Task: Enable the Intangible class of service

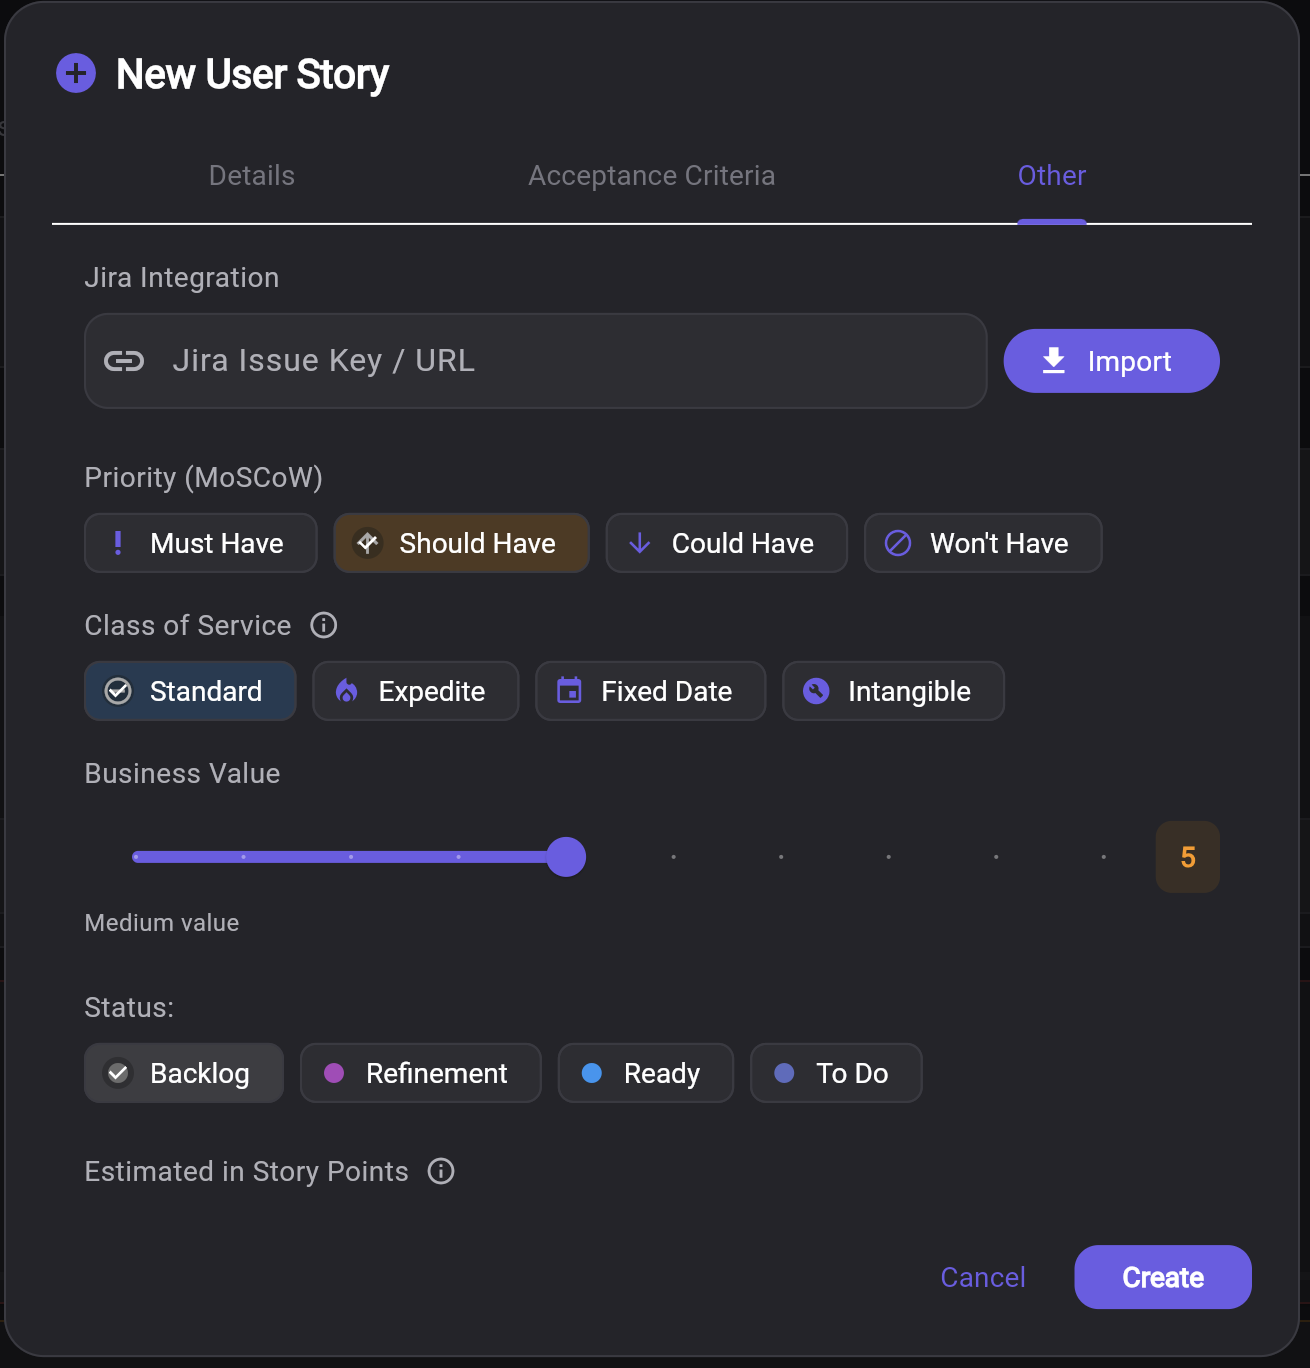Action: pyautogui.click(x=893, y=691)
